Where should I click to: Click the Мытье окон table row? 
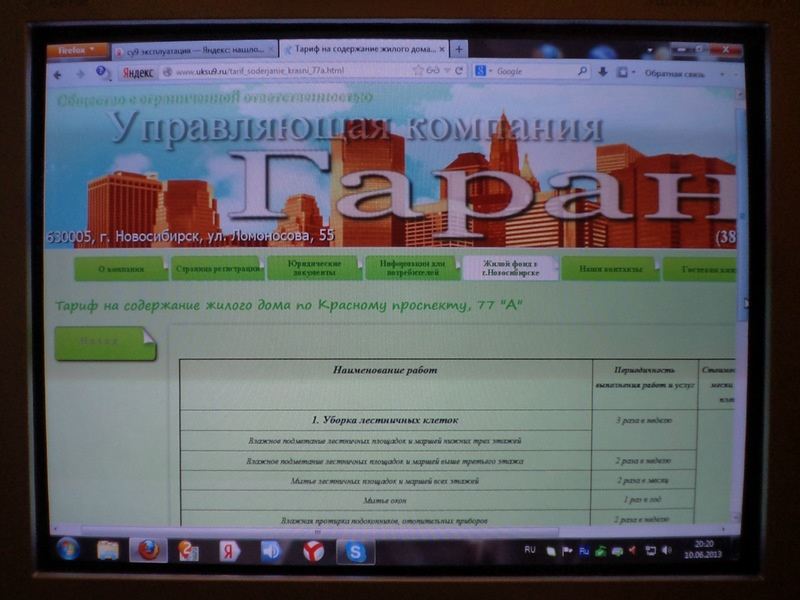point(385,501)
